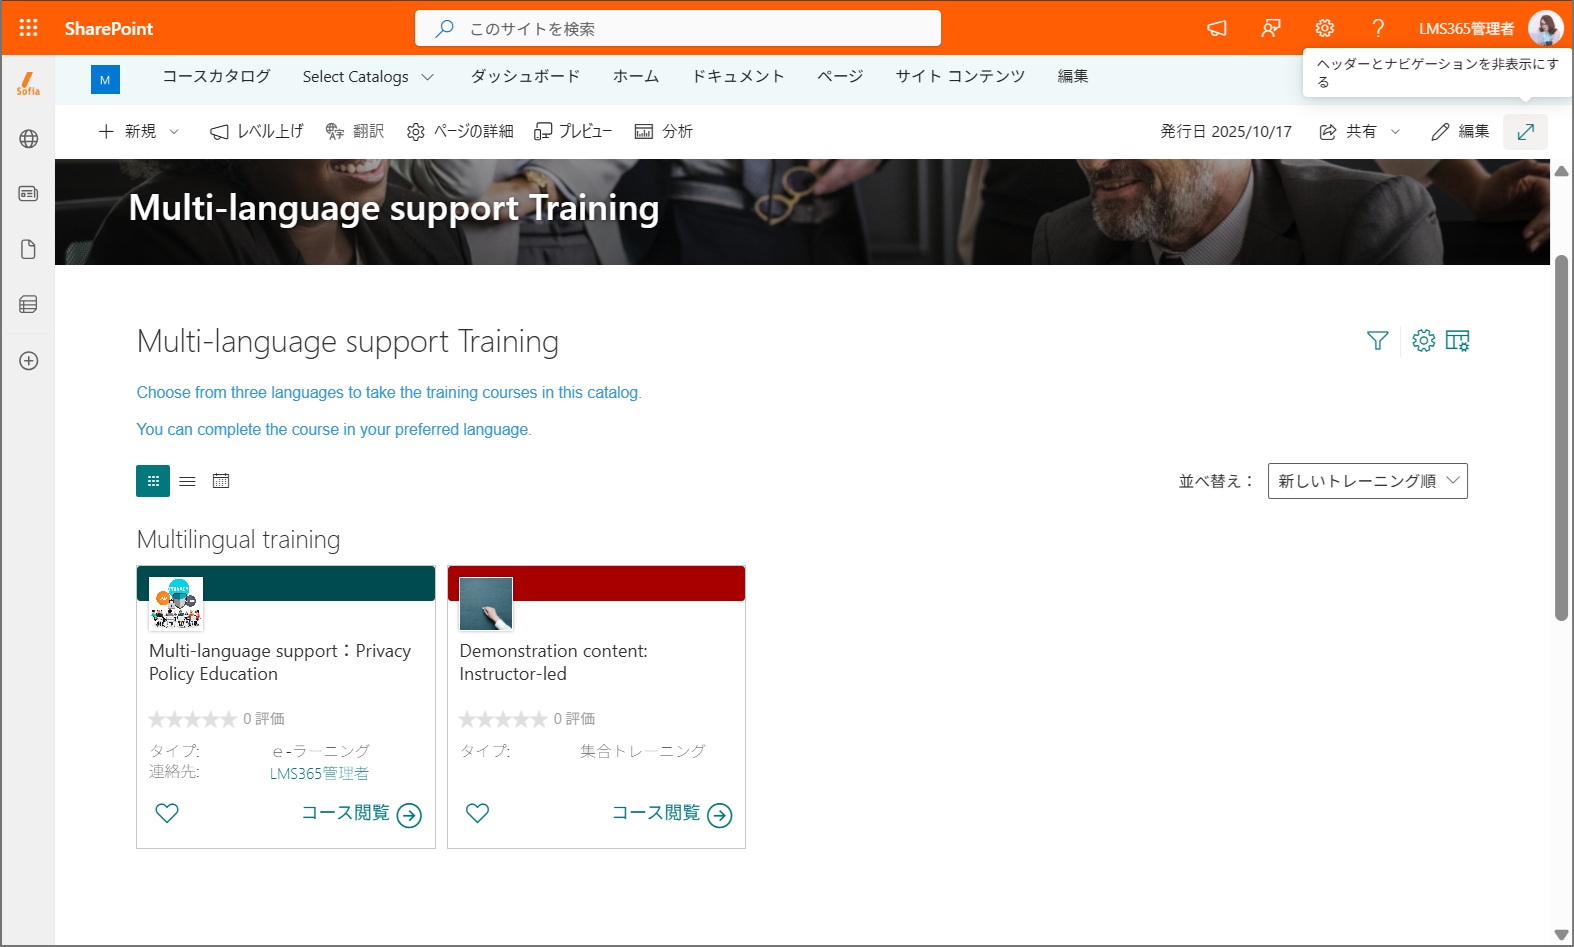Click コース閲覧 on Demonstration content card

pos(672,814)
